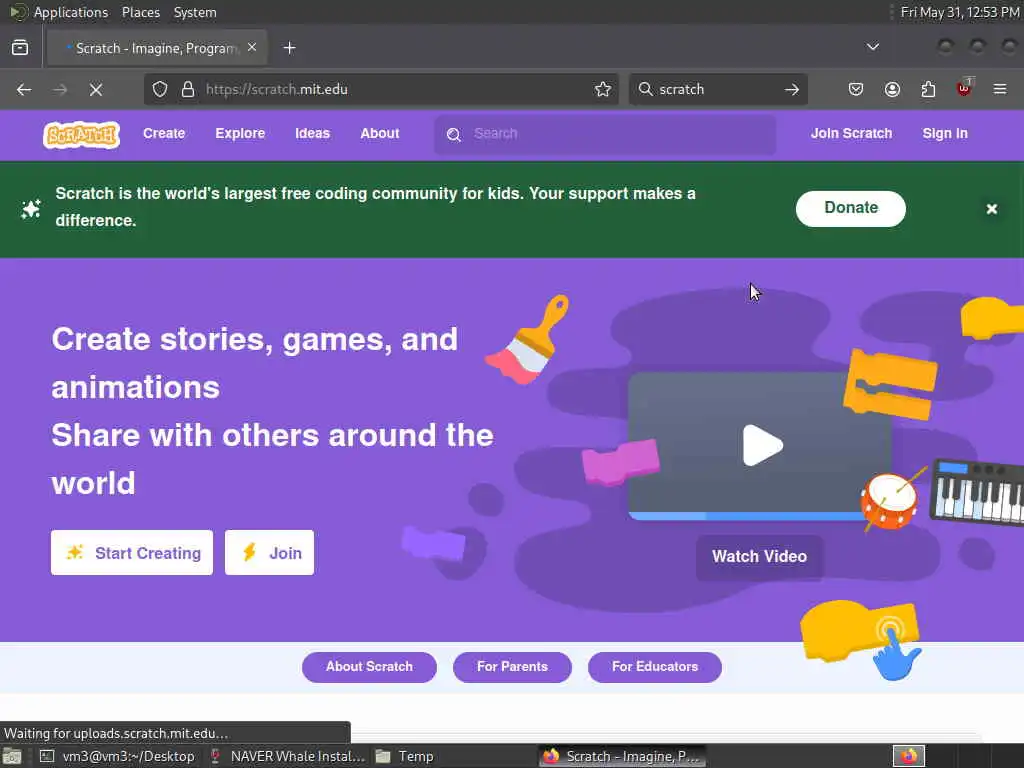
Task: Click the sparkle icon in donation banner
Action: point(31,208)
